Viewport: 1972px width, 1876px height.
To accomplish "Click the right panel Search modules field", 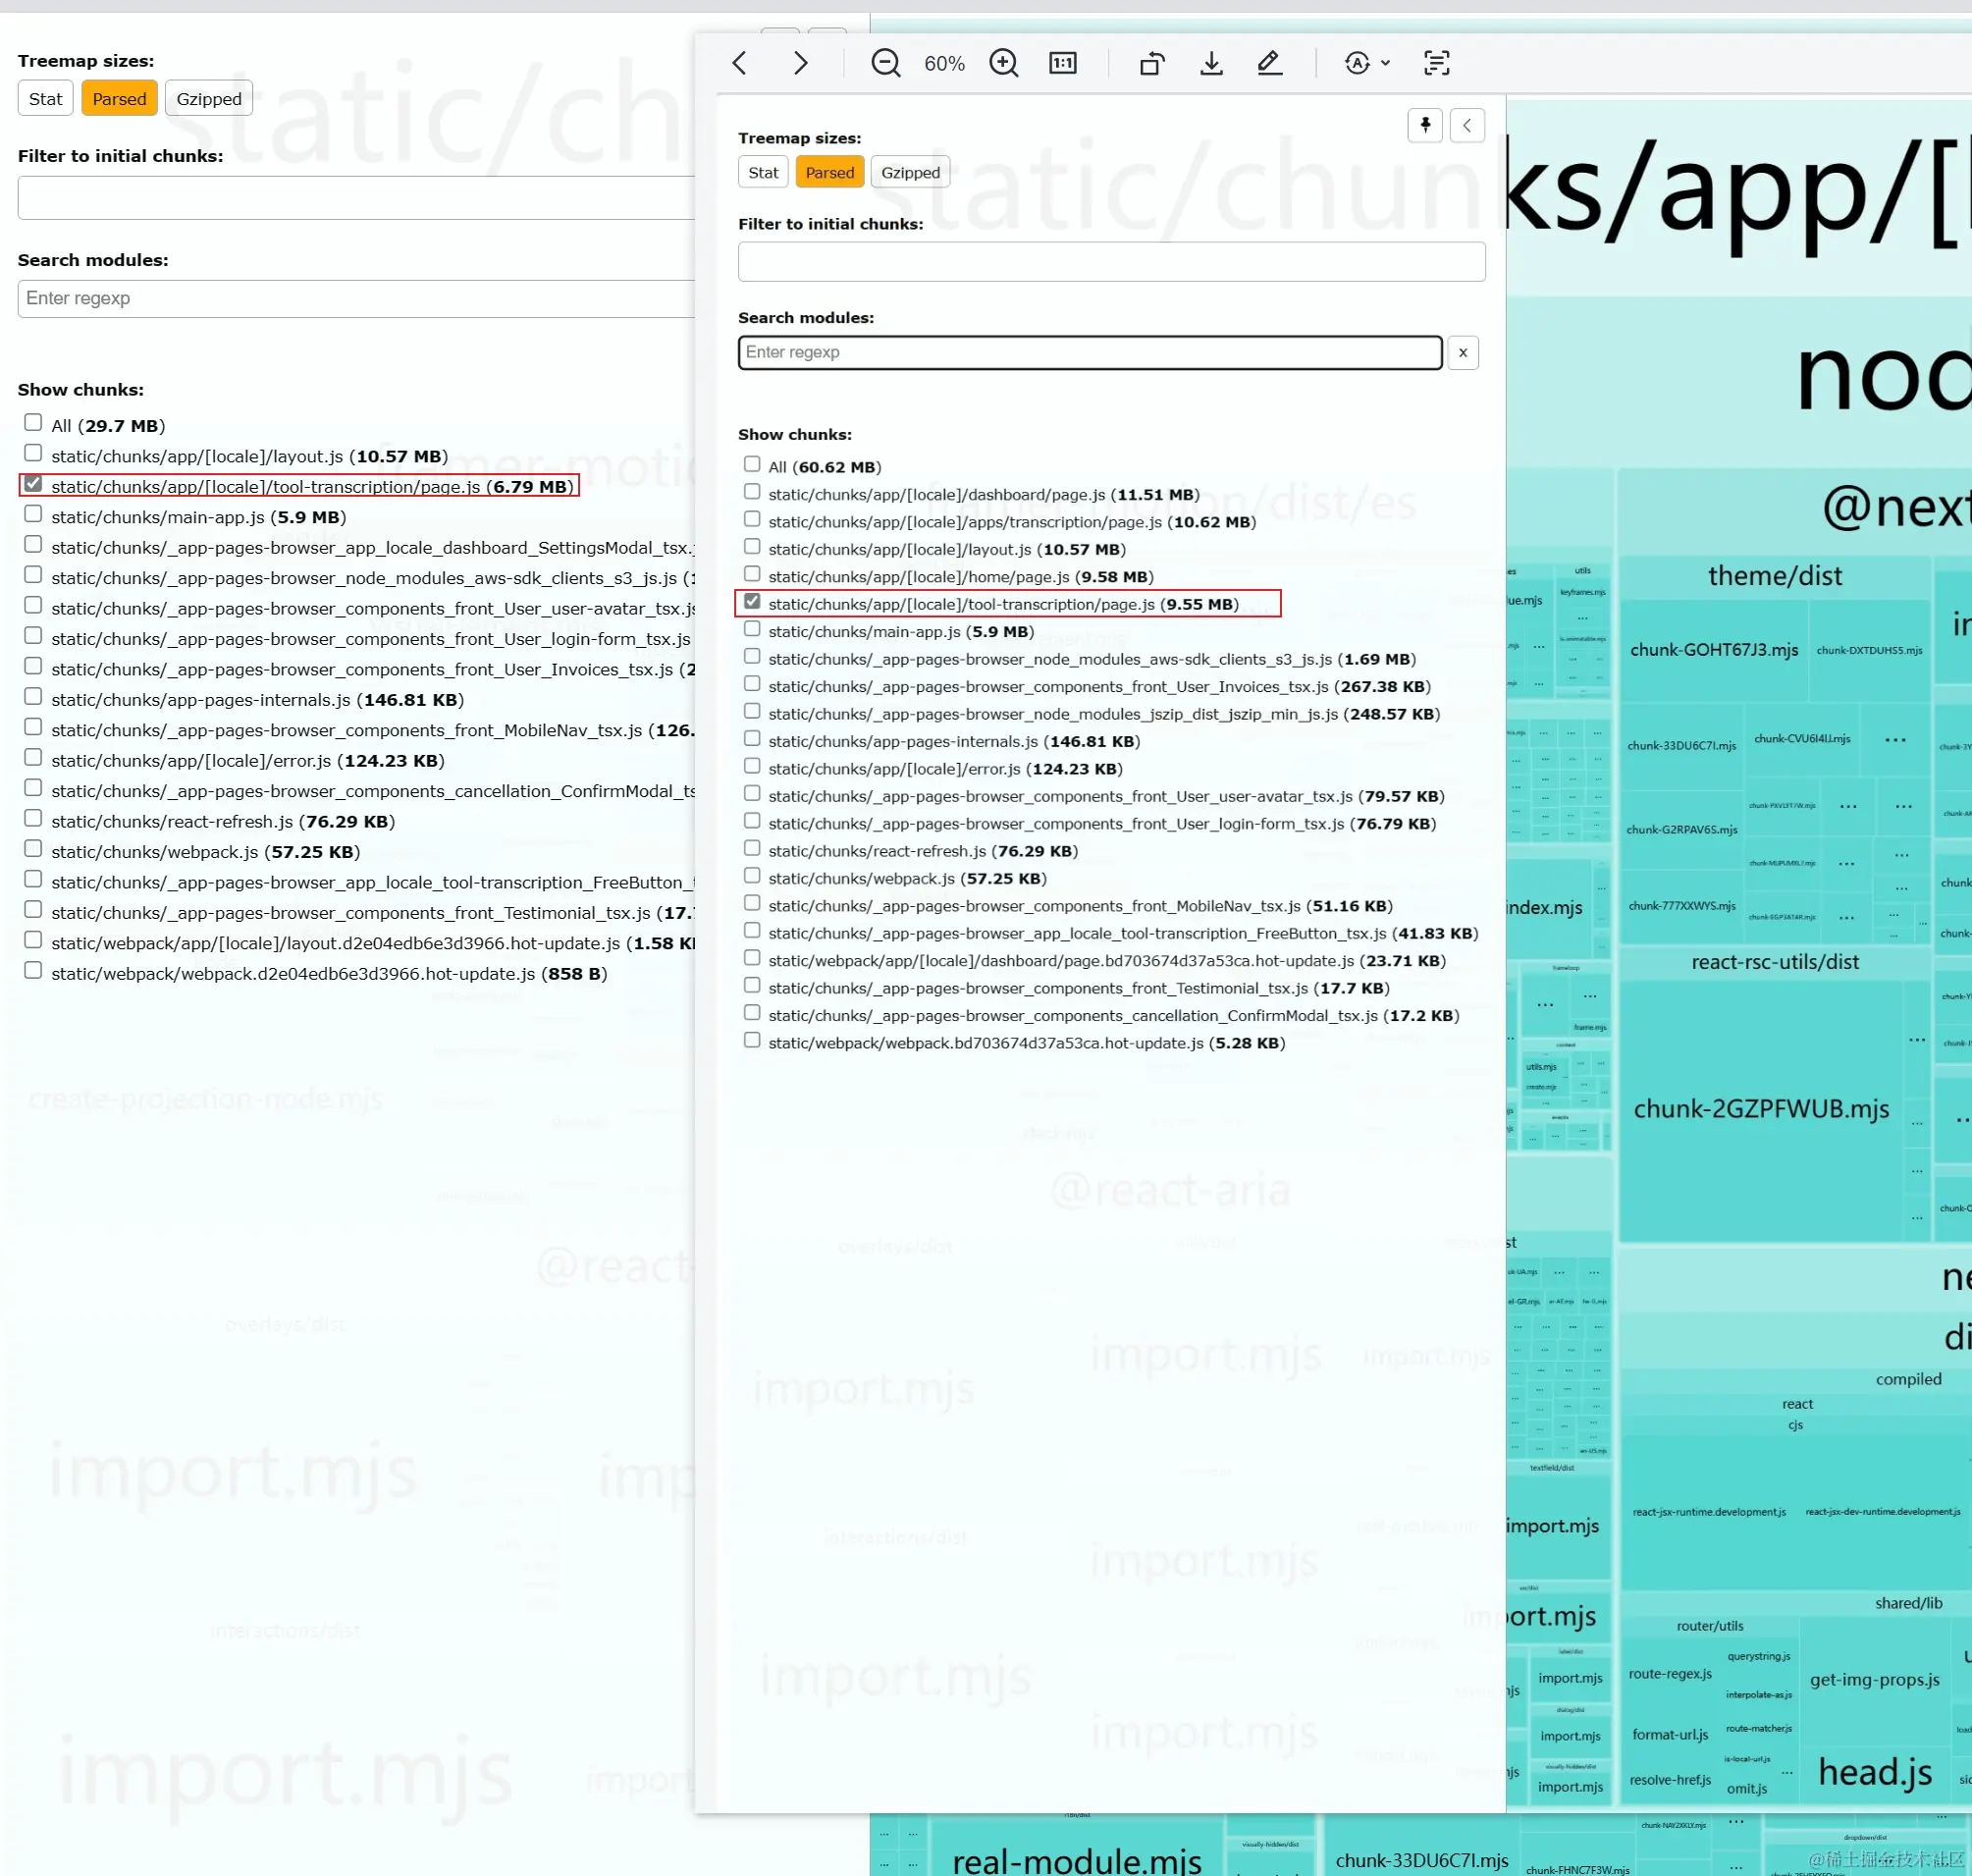I will pos(1089,353).
